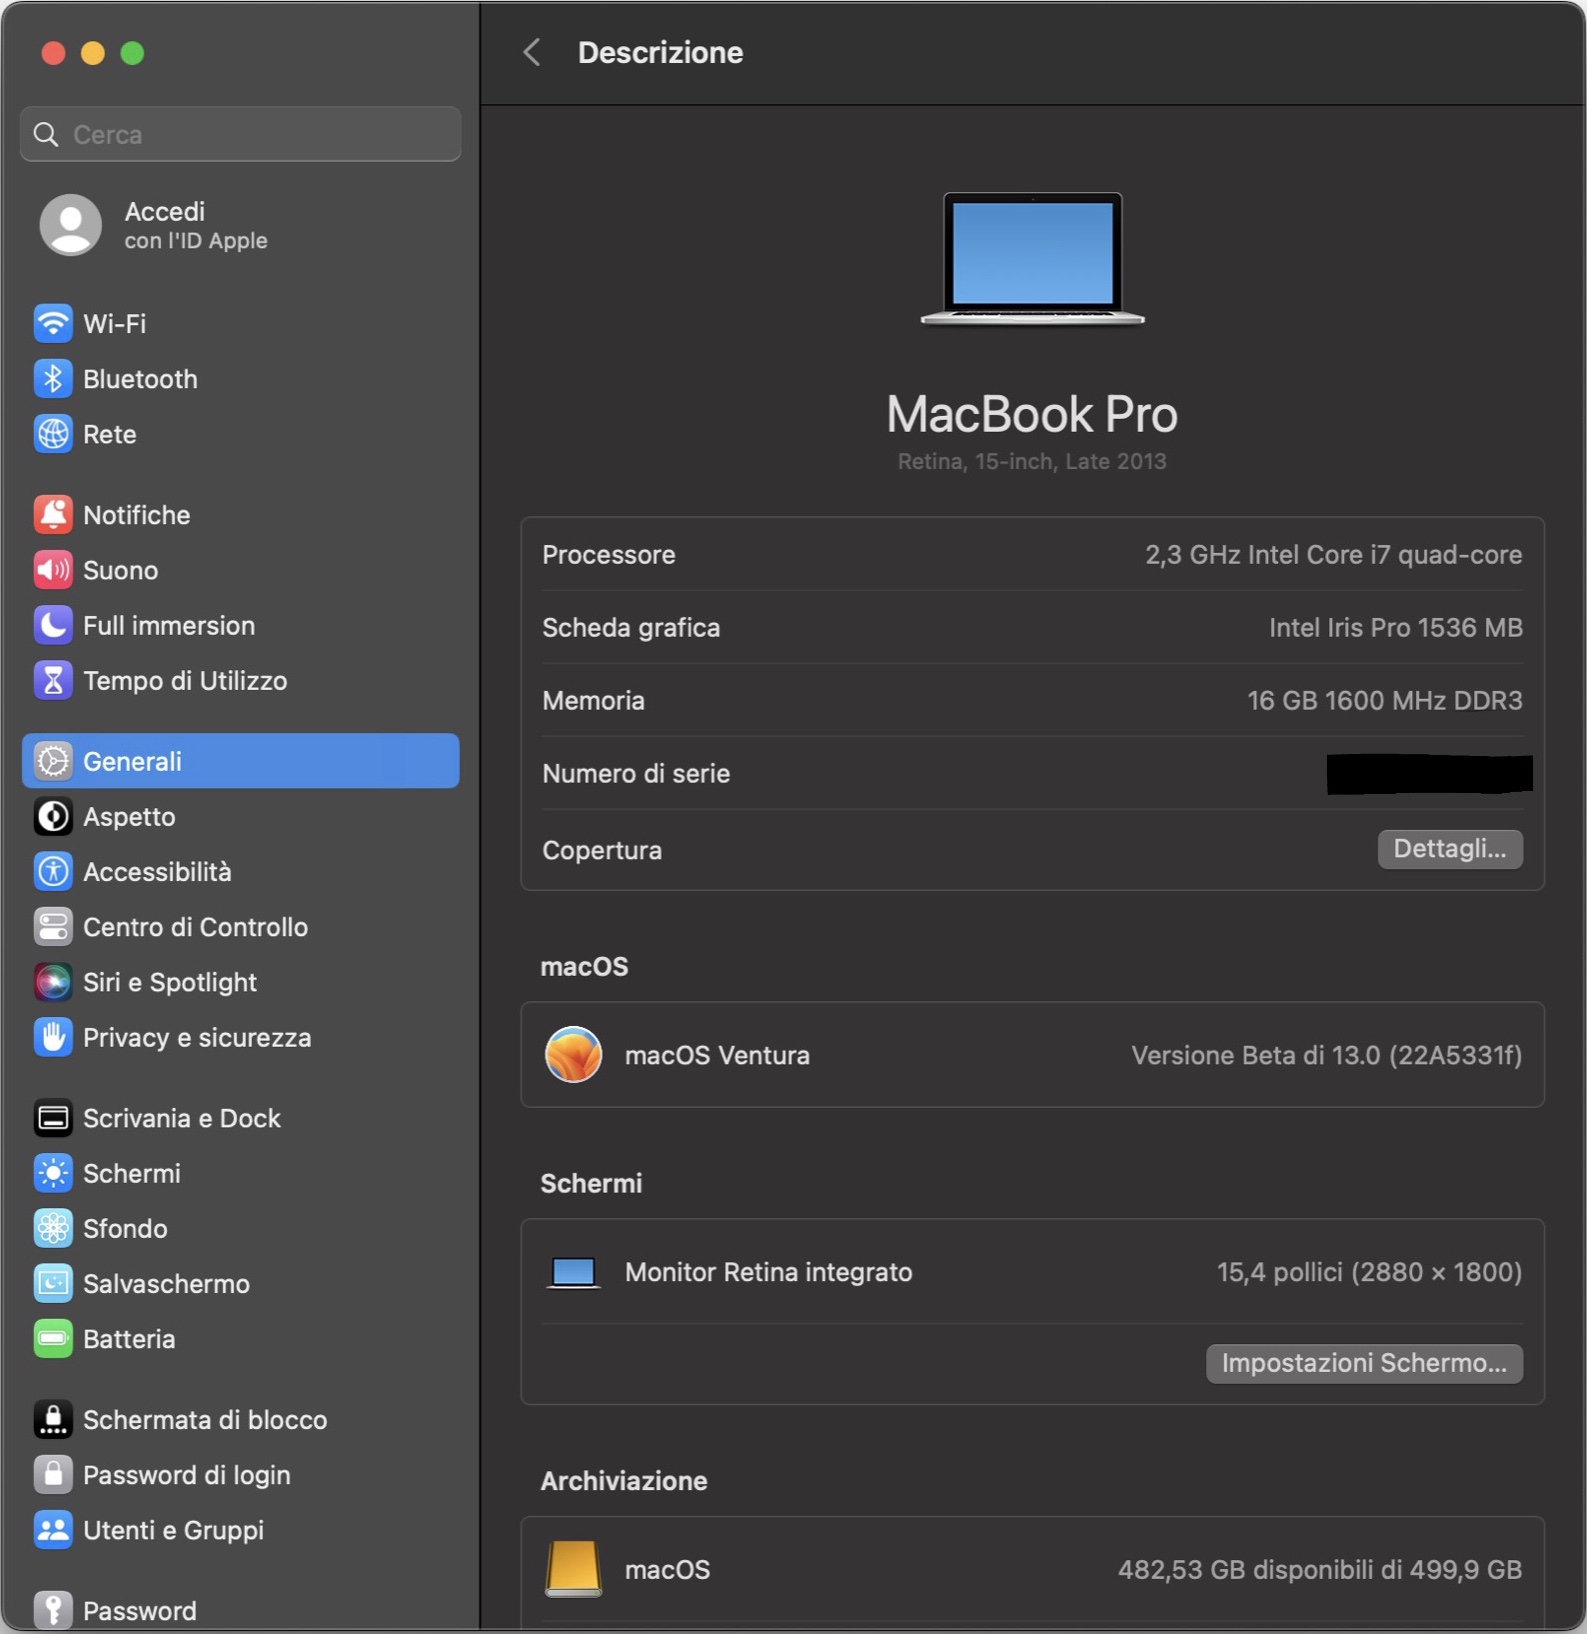
Task: Click the Schermi brightness icon
Action: point(53,1173)
